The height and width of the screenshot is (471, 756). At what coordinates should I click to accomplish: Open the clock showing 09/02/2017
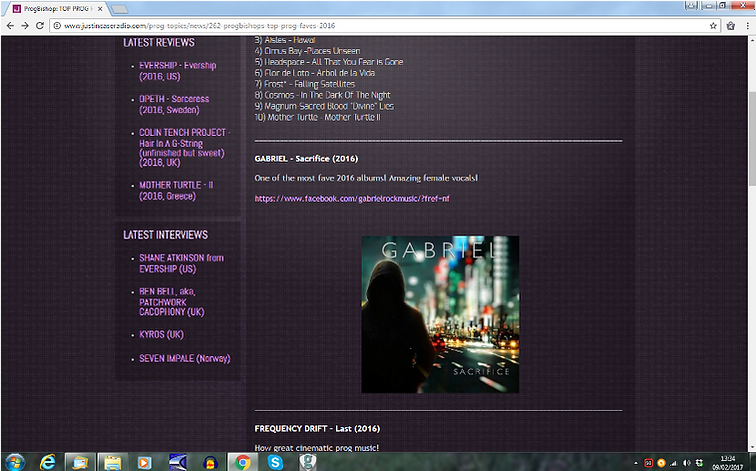coord(728,462)
